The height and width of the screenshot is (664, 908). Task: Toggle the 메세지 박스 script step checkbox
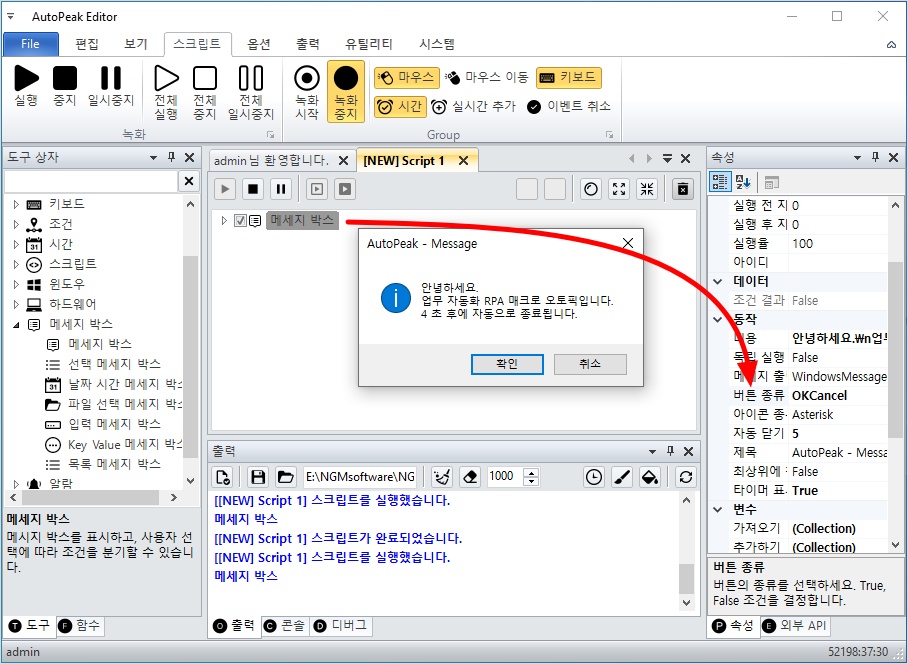pos(240,221)
